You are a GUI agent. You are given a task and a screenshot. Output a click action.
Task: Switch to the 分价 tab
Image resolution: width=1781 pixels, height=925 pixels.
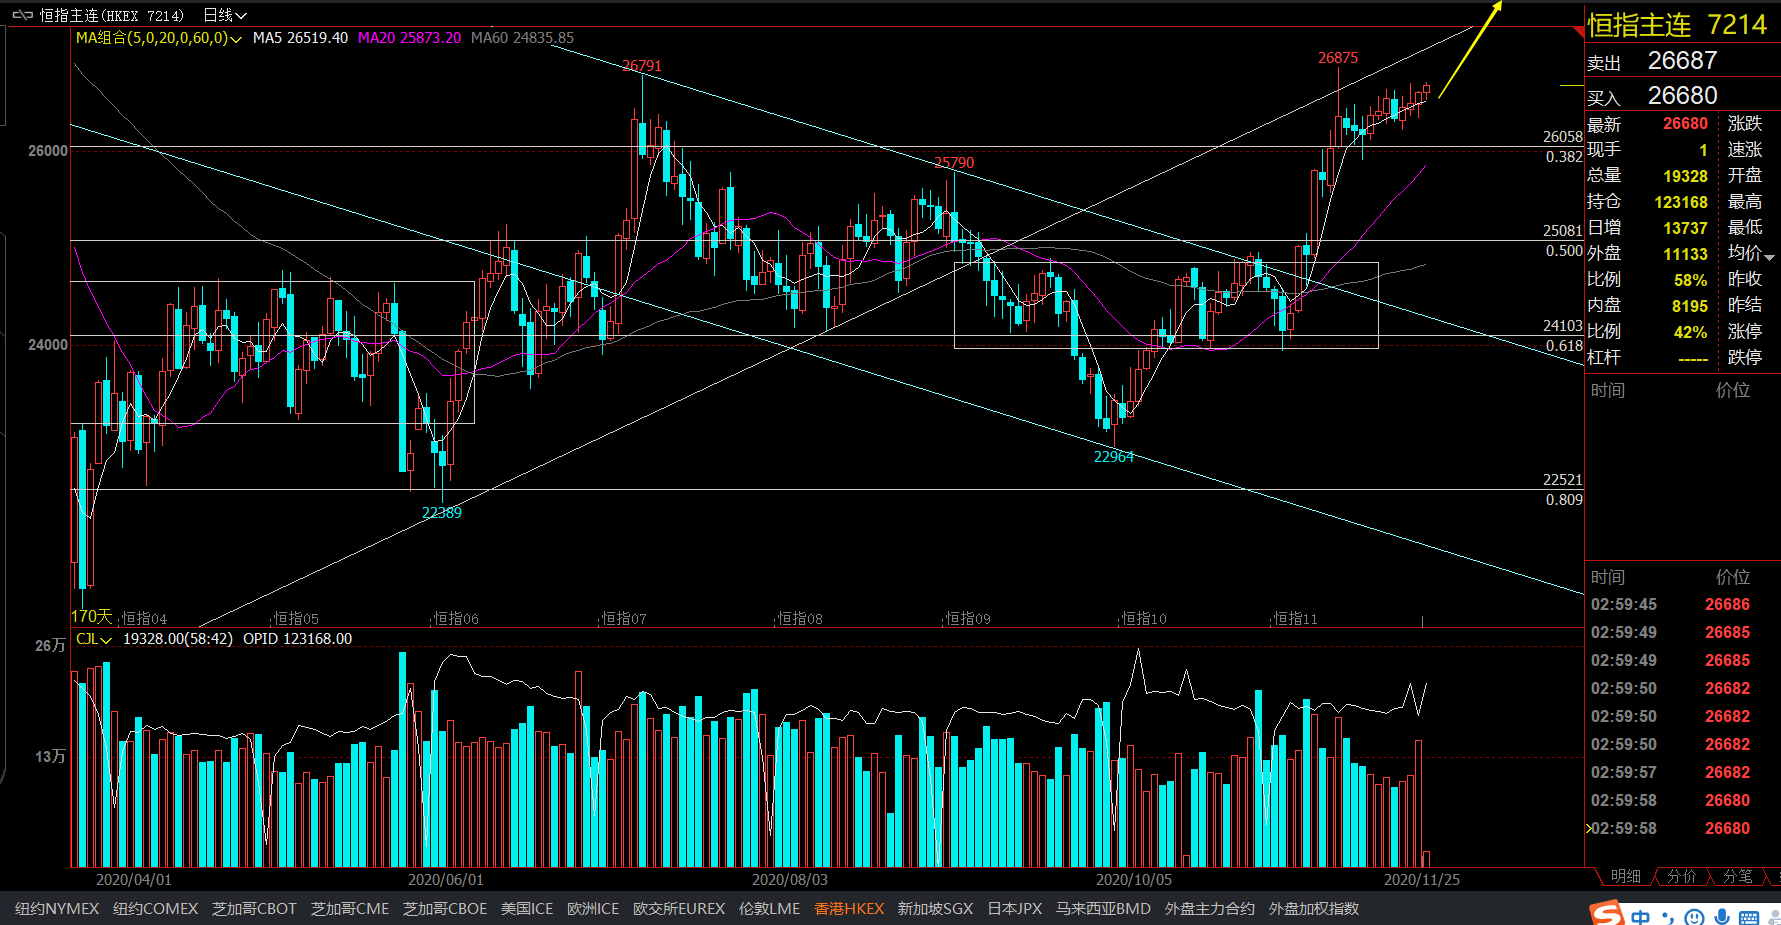coord(1682,876)
